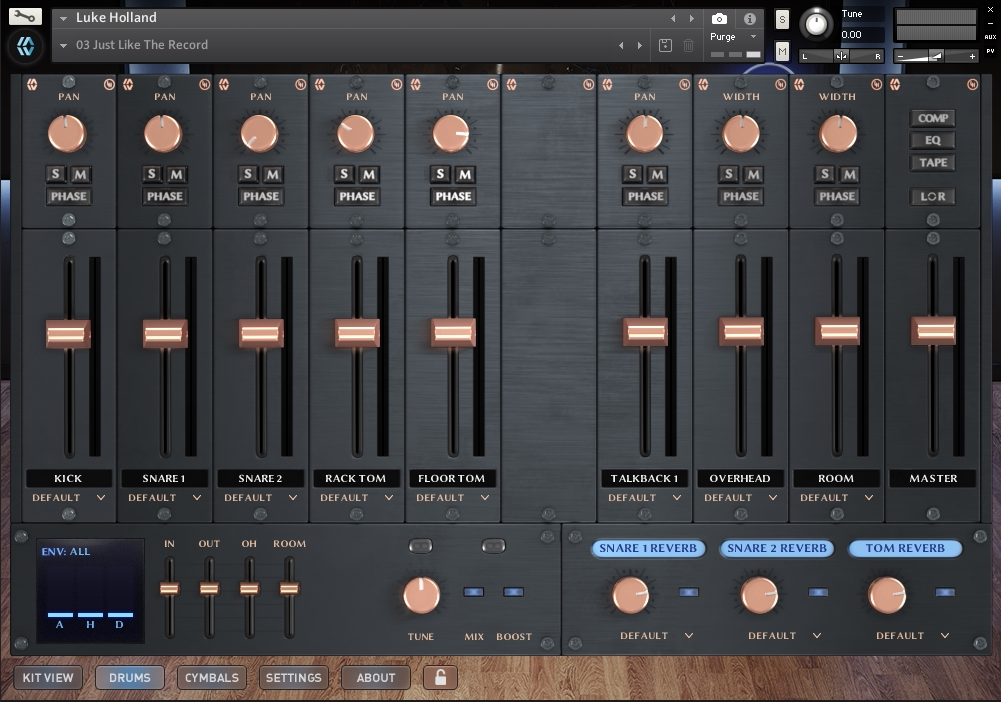Click the master EQ button
This screenshot has width=1001, height=702.
pos(933,140)
